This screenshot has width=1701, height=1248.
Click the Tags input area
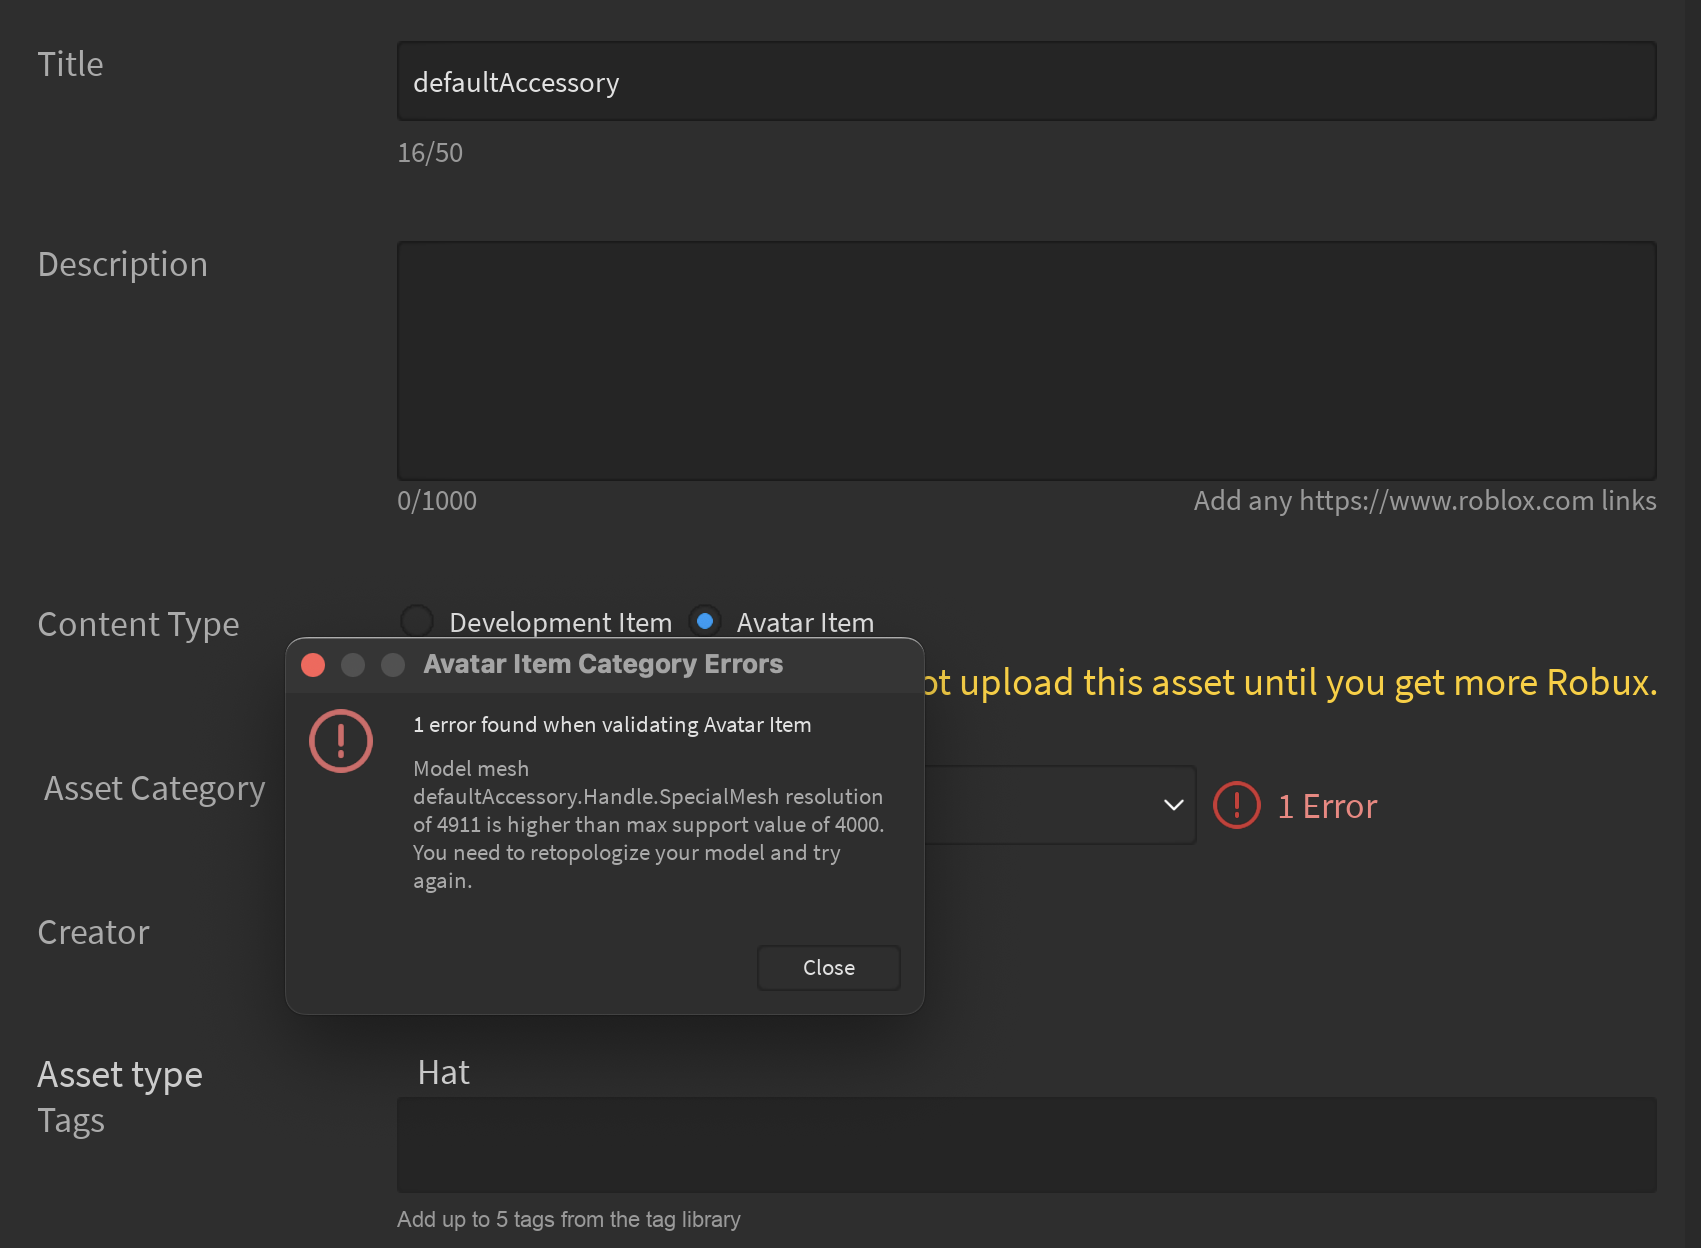(1027, 1145)
